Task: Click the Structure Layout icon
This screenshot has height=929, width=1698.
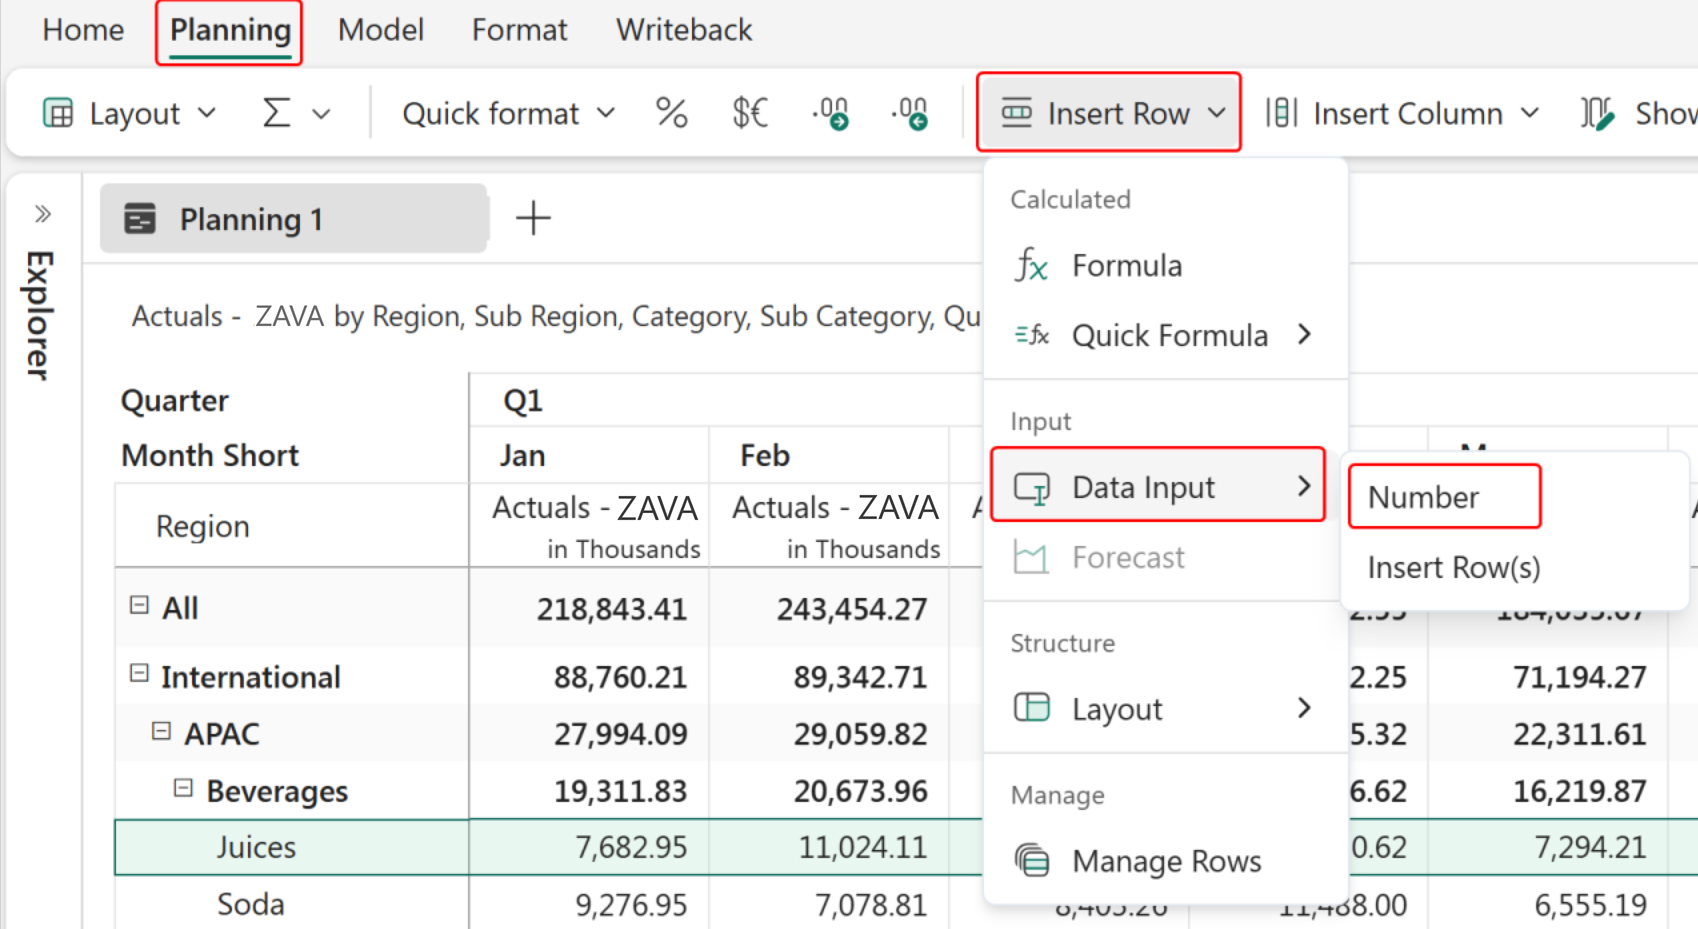Action: pos(1032,708)
